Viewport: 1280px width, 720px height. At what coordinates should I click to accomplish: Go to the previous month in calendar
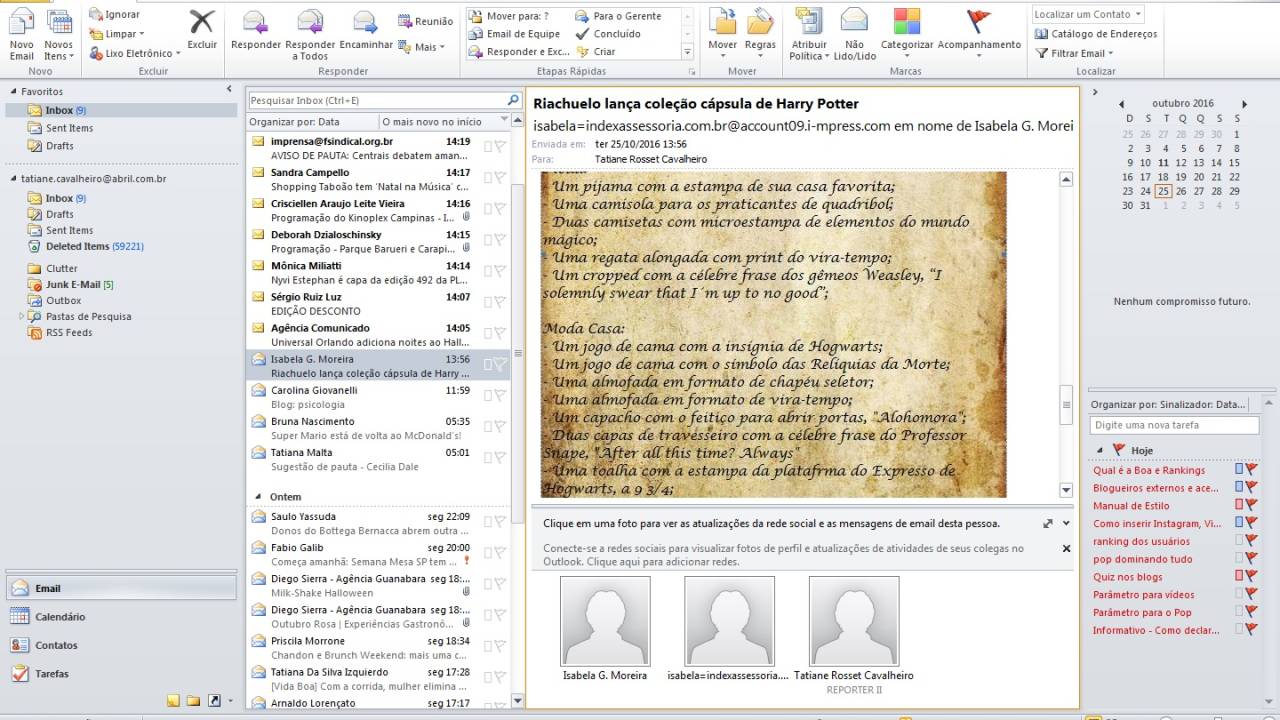coord(1121,104)
